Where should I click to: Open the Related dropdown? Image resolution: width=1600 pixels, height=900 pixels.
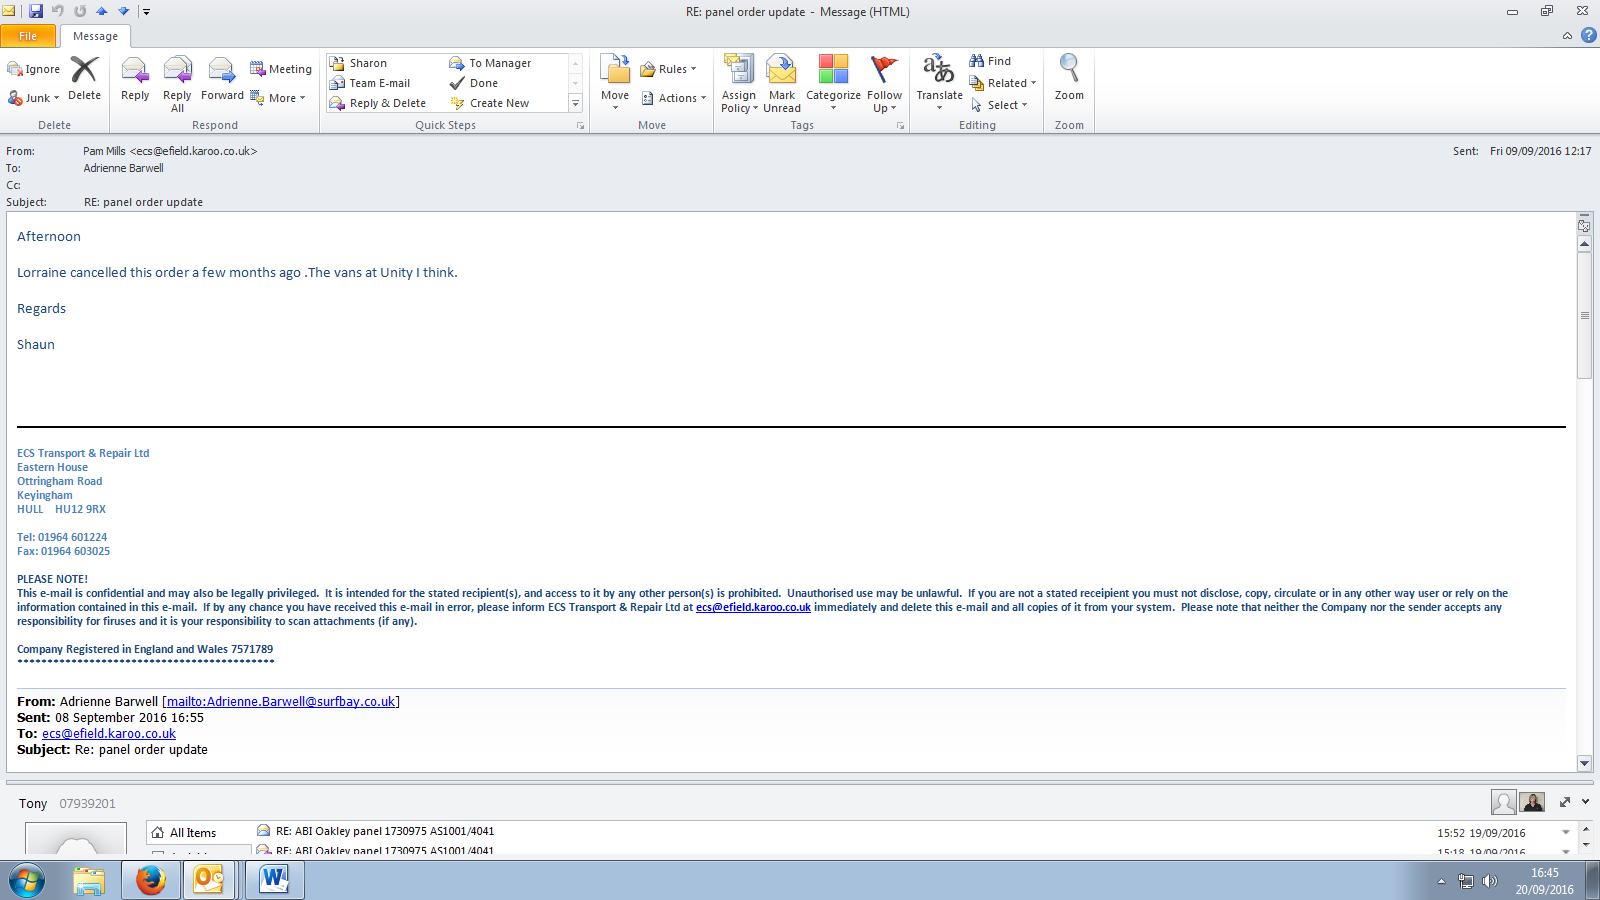pyautogui.click(x=1003, y=83)
